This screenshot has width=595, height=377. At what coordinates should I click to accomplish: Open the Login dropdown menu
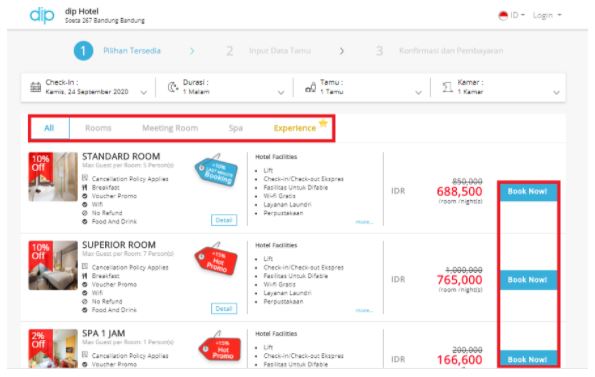(x=547, y=15)
